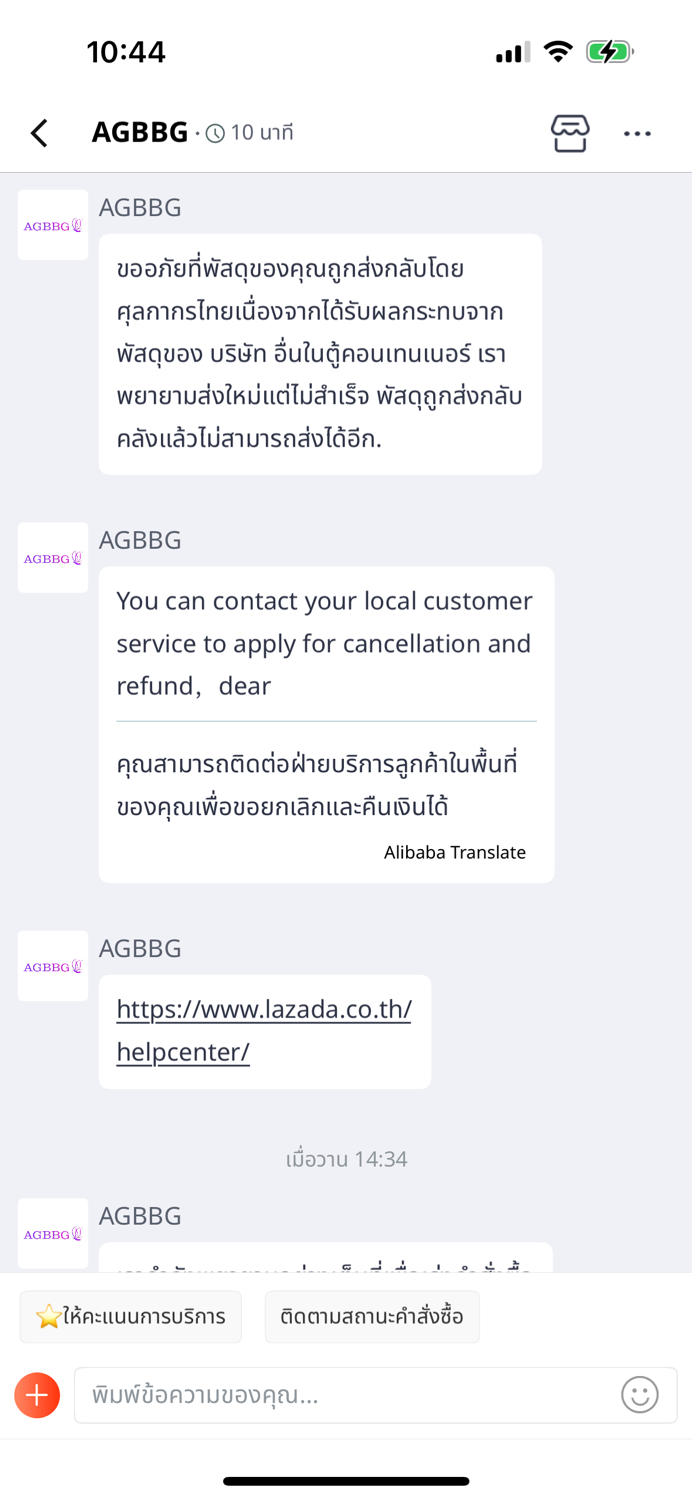Tap the back arrow icon

(x=40, y=133)
